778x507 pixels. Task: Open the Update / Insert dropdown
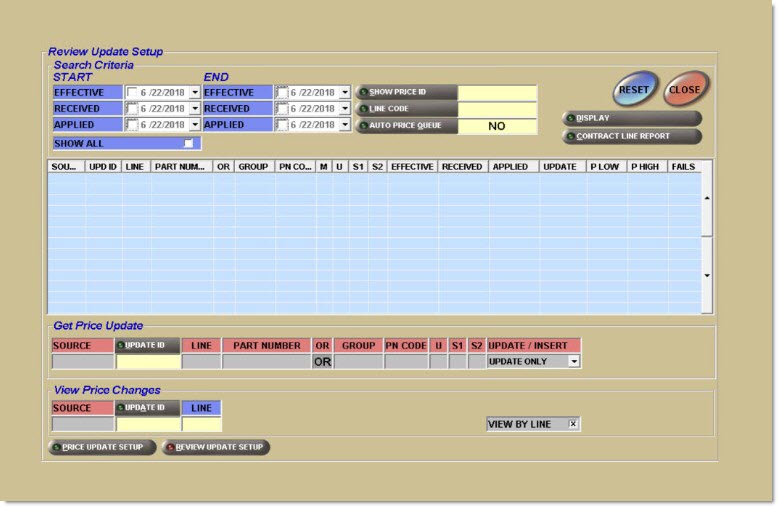pyautogui.click(x=574, y=362)
